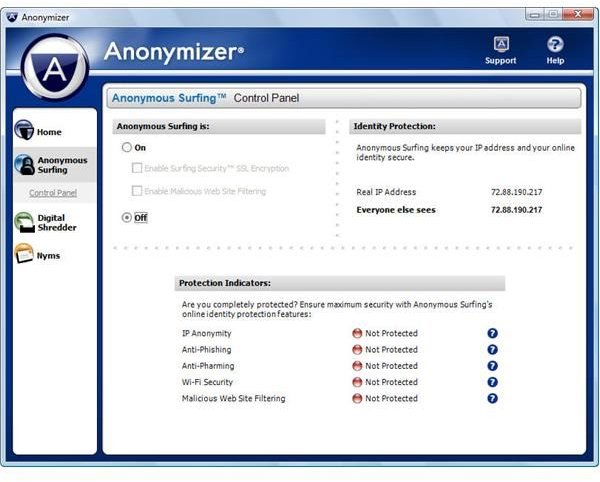Viewport: 600px width, 482px height.
Task: Minimize the Anonymizer window
Action: pyautogui.click(x=533, y=16)
